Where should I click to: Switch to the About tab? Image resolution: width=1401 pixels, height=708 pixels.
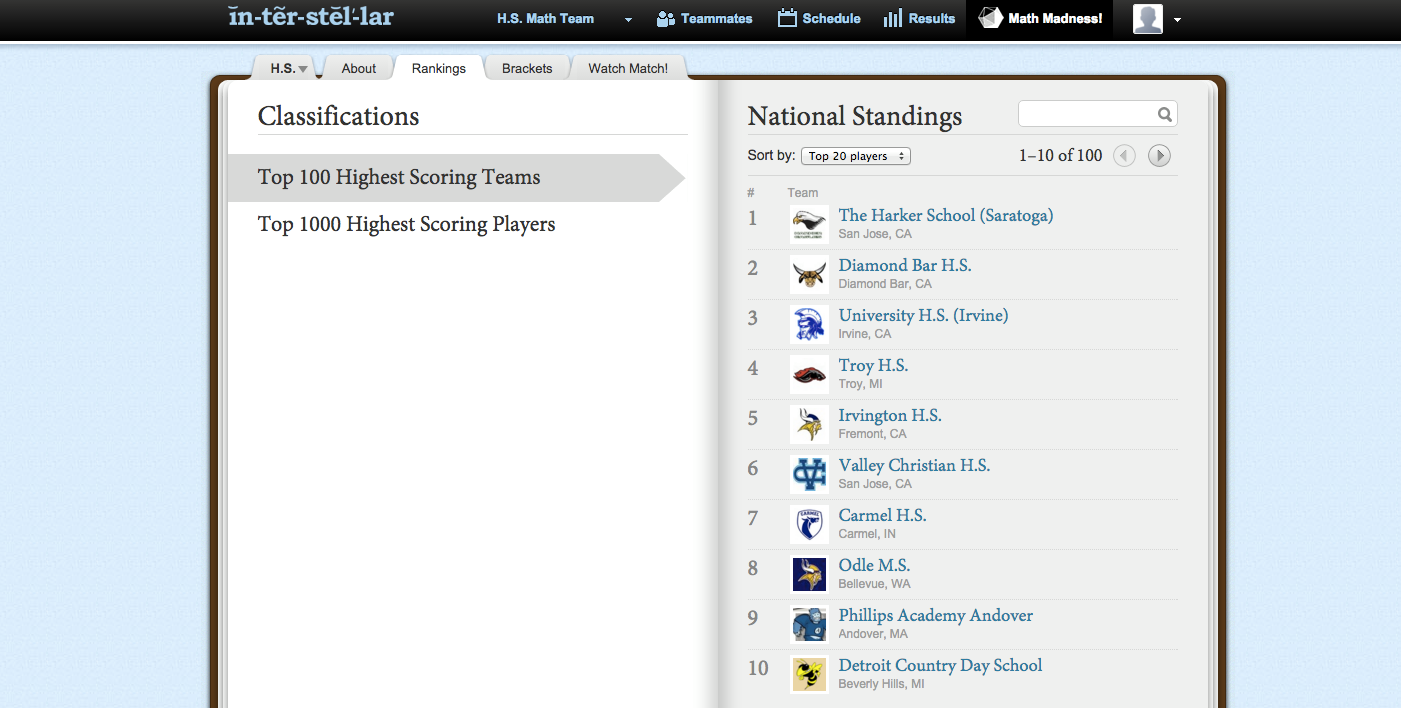359,68
